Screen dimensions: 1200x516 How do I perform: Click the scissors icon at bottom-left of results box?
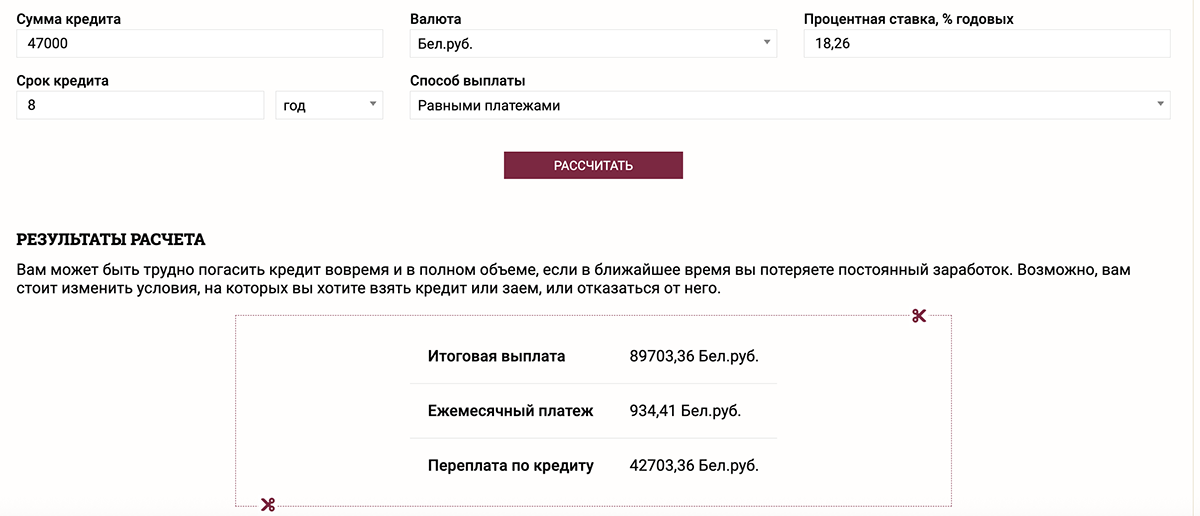tap(268, 504)
